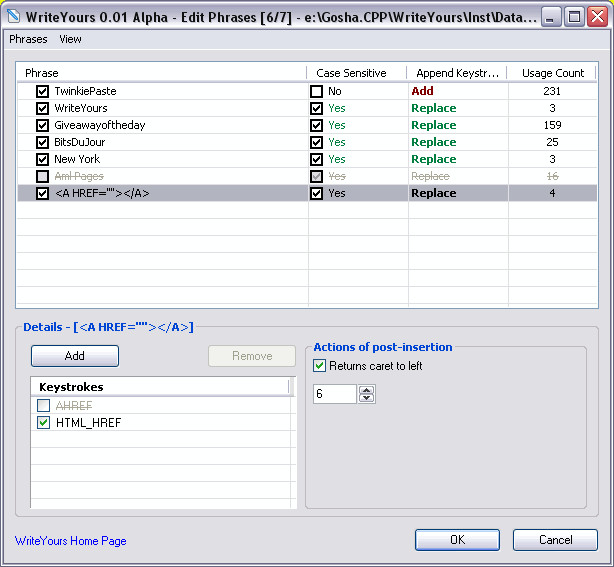Image resolution: width=614 pixels, height=567 pixels.
Task: Sort by Append Keystr... column header
Action: [457, 73]
